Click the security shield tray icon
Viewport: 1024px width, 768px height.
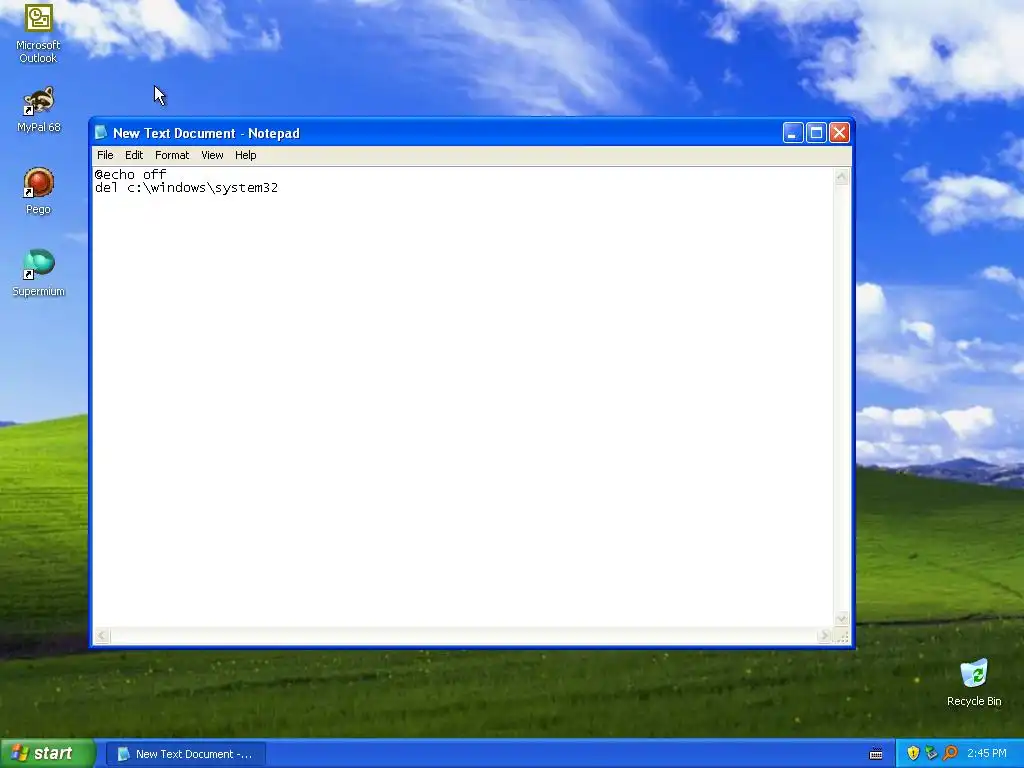[913, 753]
